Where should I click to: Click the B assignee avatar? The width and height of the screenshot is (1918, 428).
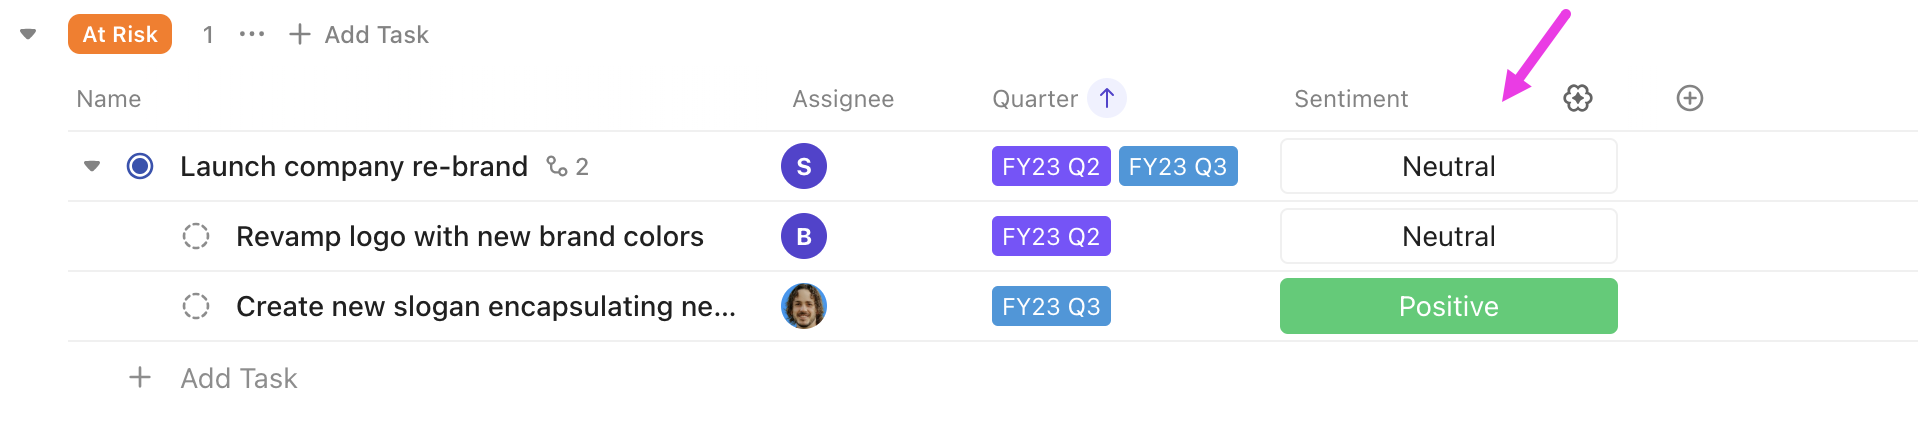pos(803,236)
